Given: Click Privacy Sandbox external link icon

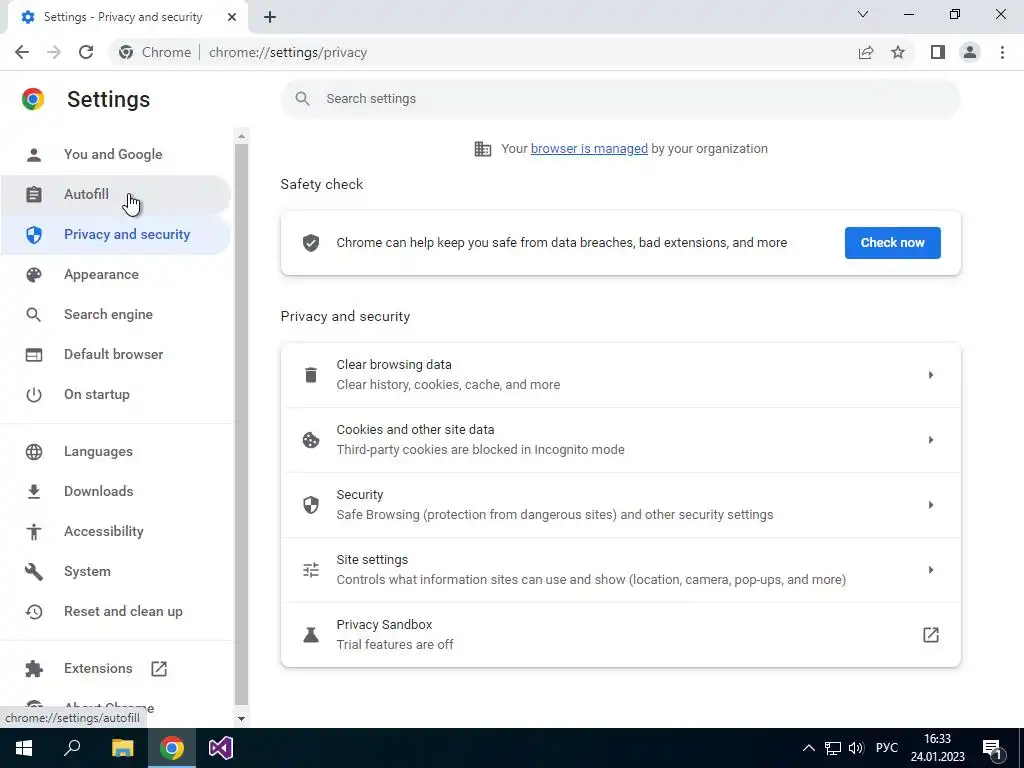Looking at the screenshot, I should [931, 635].
